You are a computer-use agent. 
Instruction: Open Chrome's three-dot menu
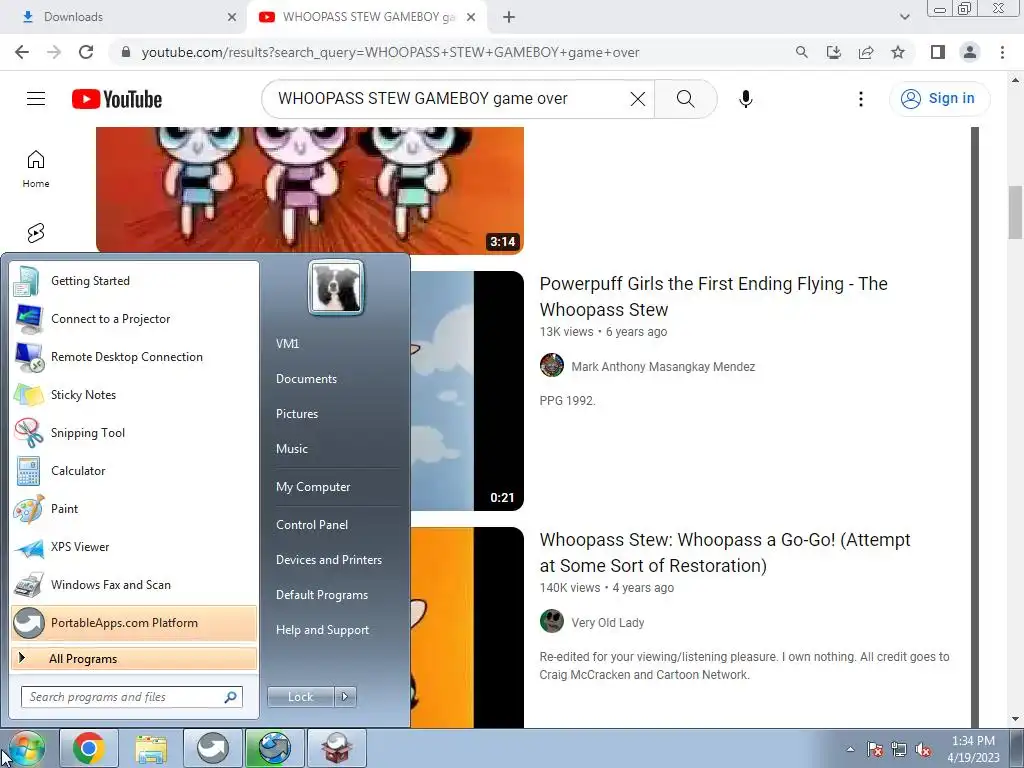(1002, 52)
